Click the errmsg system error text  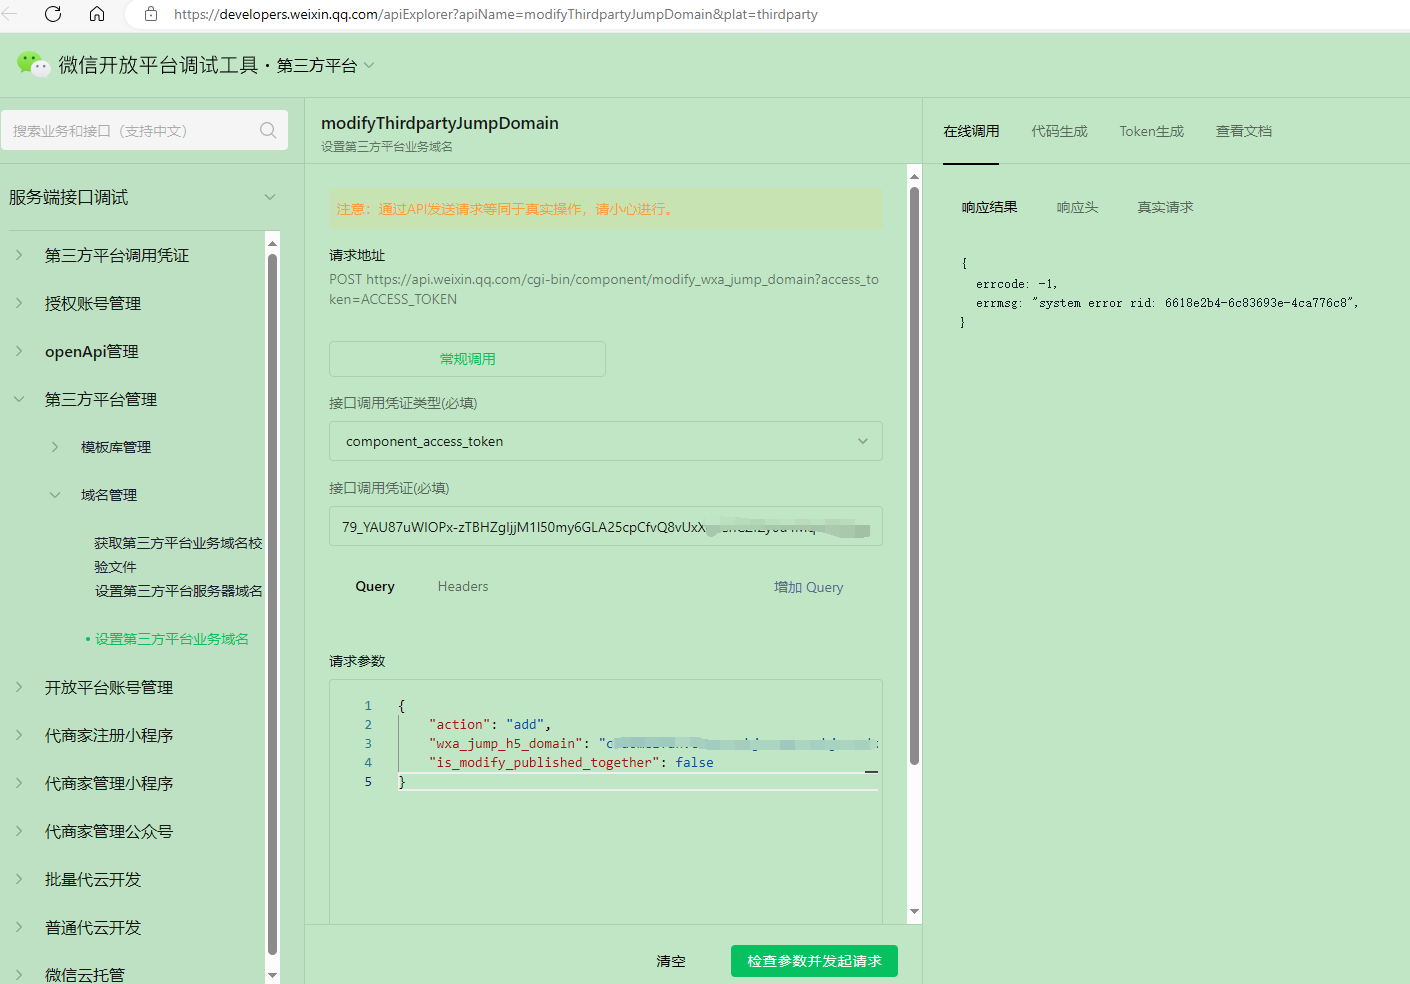click(x=1167, y=303)
